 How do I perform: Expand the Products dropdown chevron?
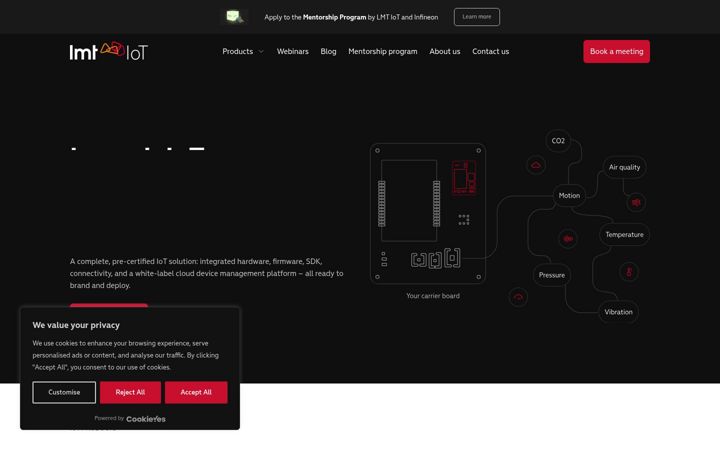click(x=261, y=51)
